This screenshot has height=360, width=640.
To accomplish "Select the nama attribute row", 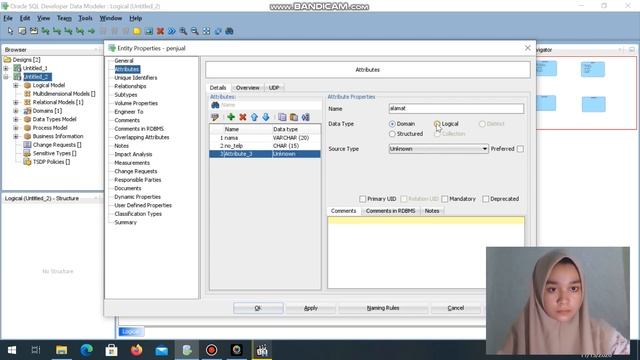I will pos(265,138).
